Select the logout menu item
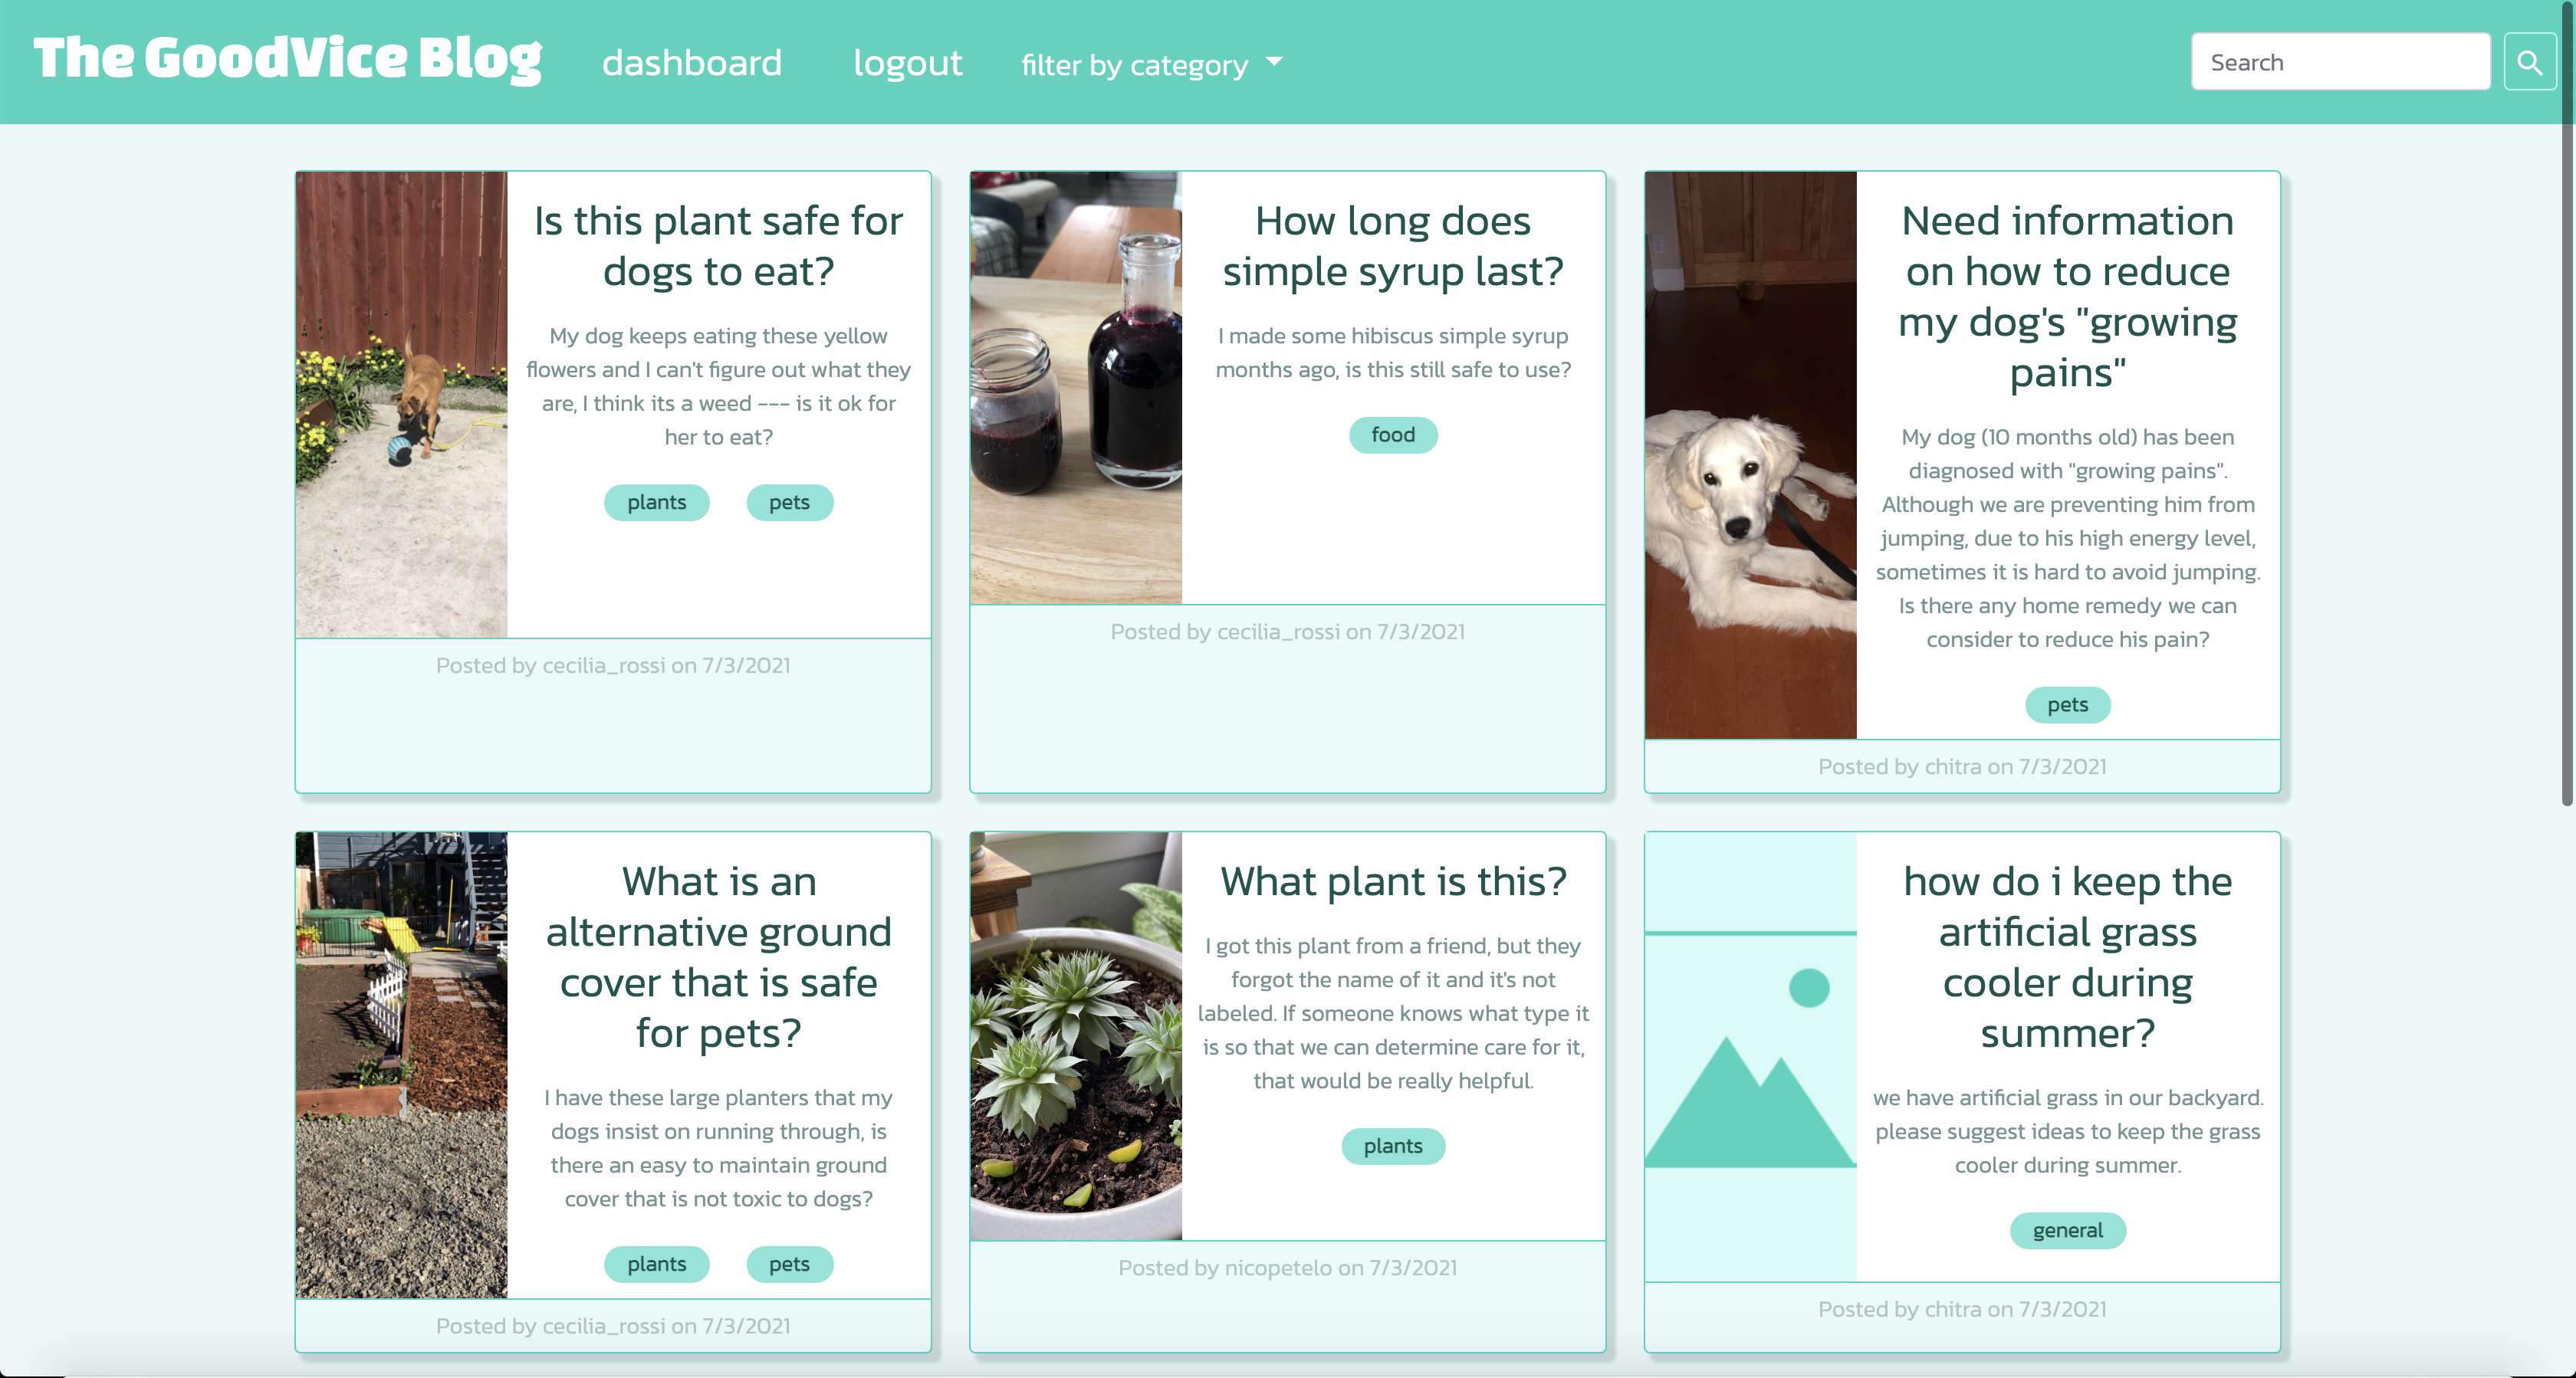 [903, 61]
